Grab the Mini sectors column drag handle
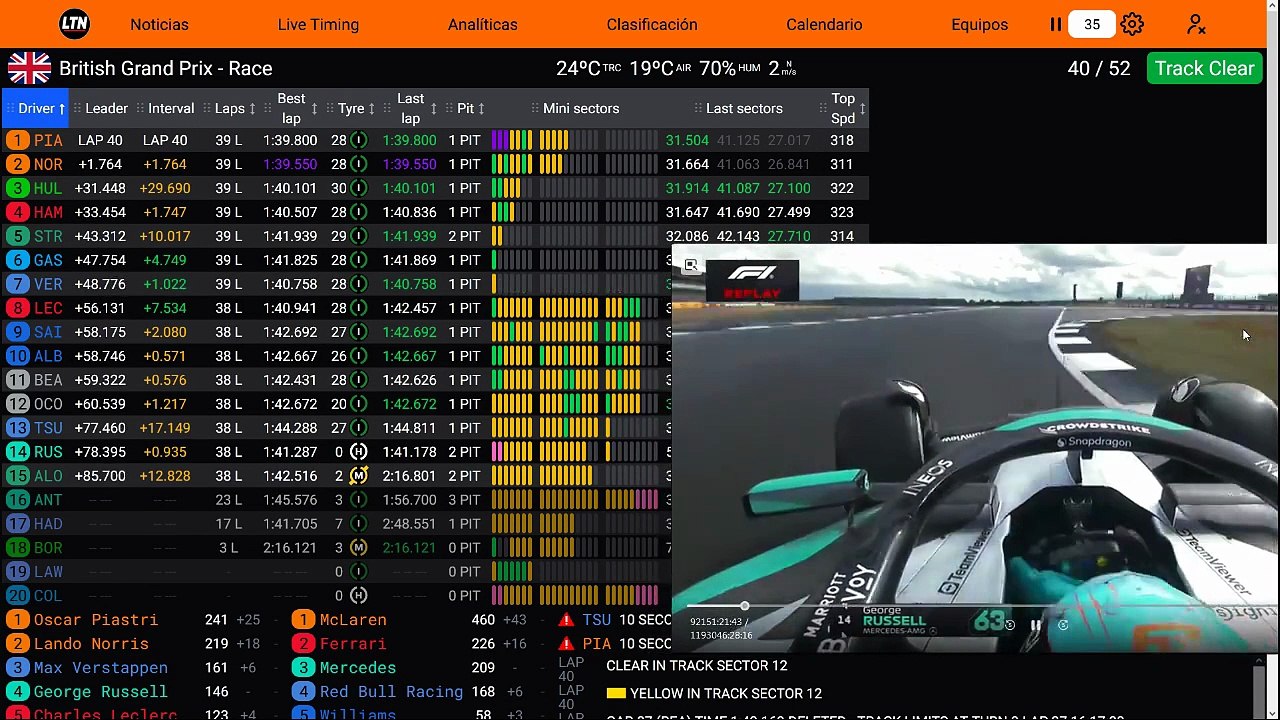The width and height of the screenshot is (1280, 720). pos(535,108)
